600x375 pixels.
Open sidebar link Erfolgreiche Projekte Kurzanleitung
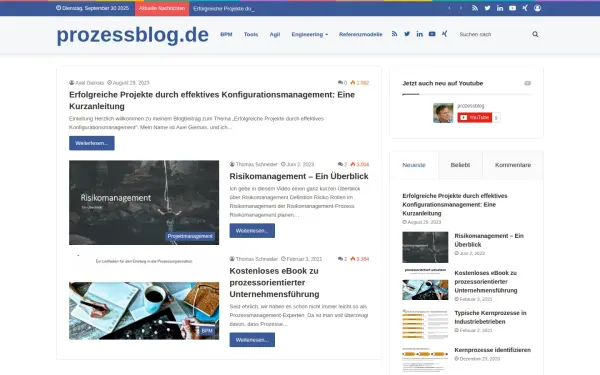pyautogui.click(x=455, y=204)
